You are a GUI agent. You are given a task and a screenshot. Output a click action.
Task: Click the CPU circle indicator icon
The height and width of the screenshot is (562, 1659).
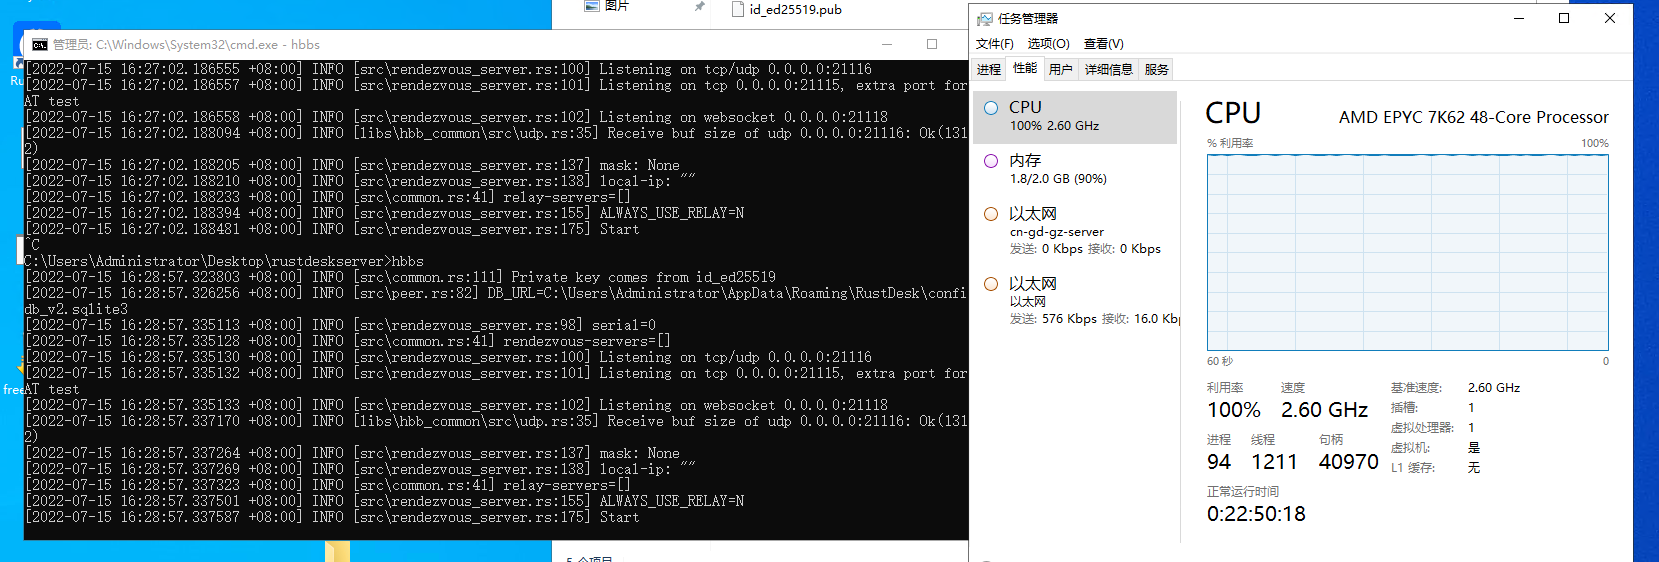point(991,108)
